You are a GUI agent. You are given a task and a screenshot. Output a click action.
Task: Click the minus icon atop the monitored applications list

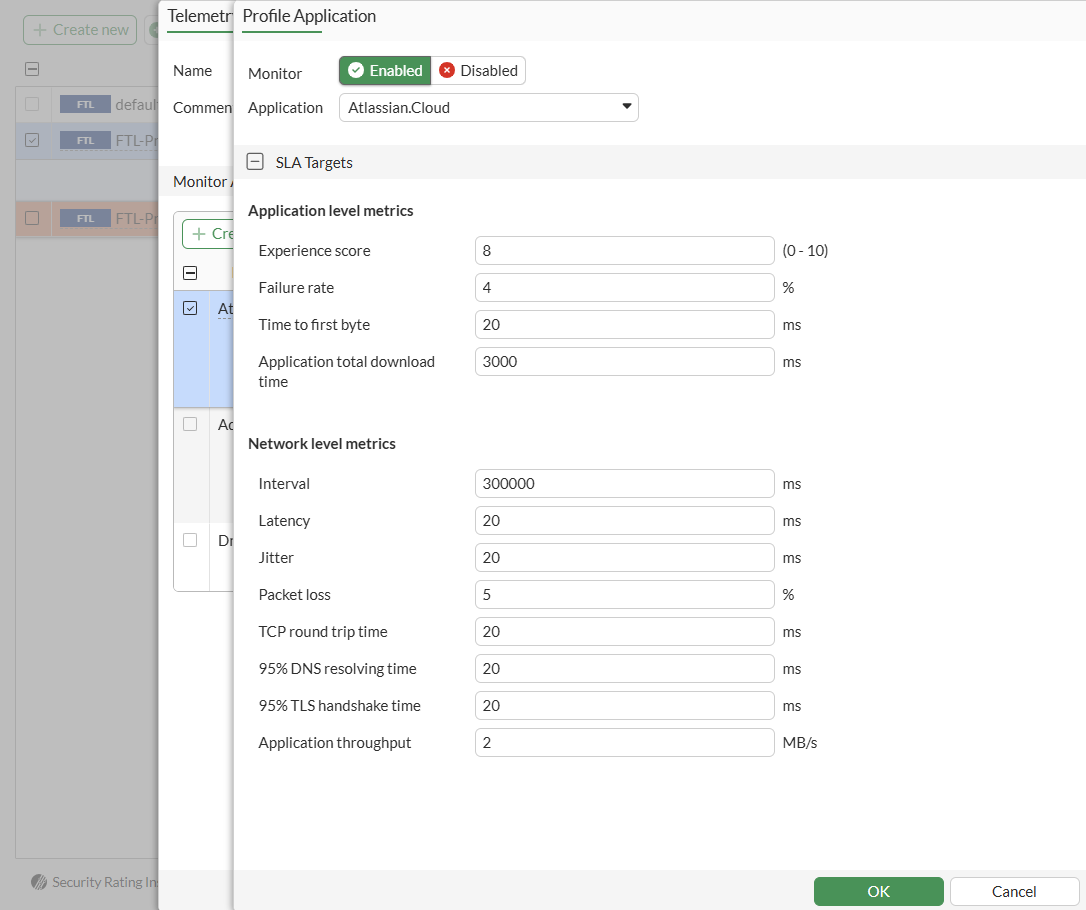[190, 273]
